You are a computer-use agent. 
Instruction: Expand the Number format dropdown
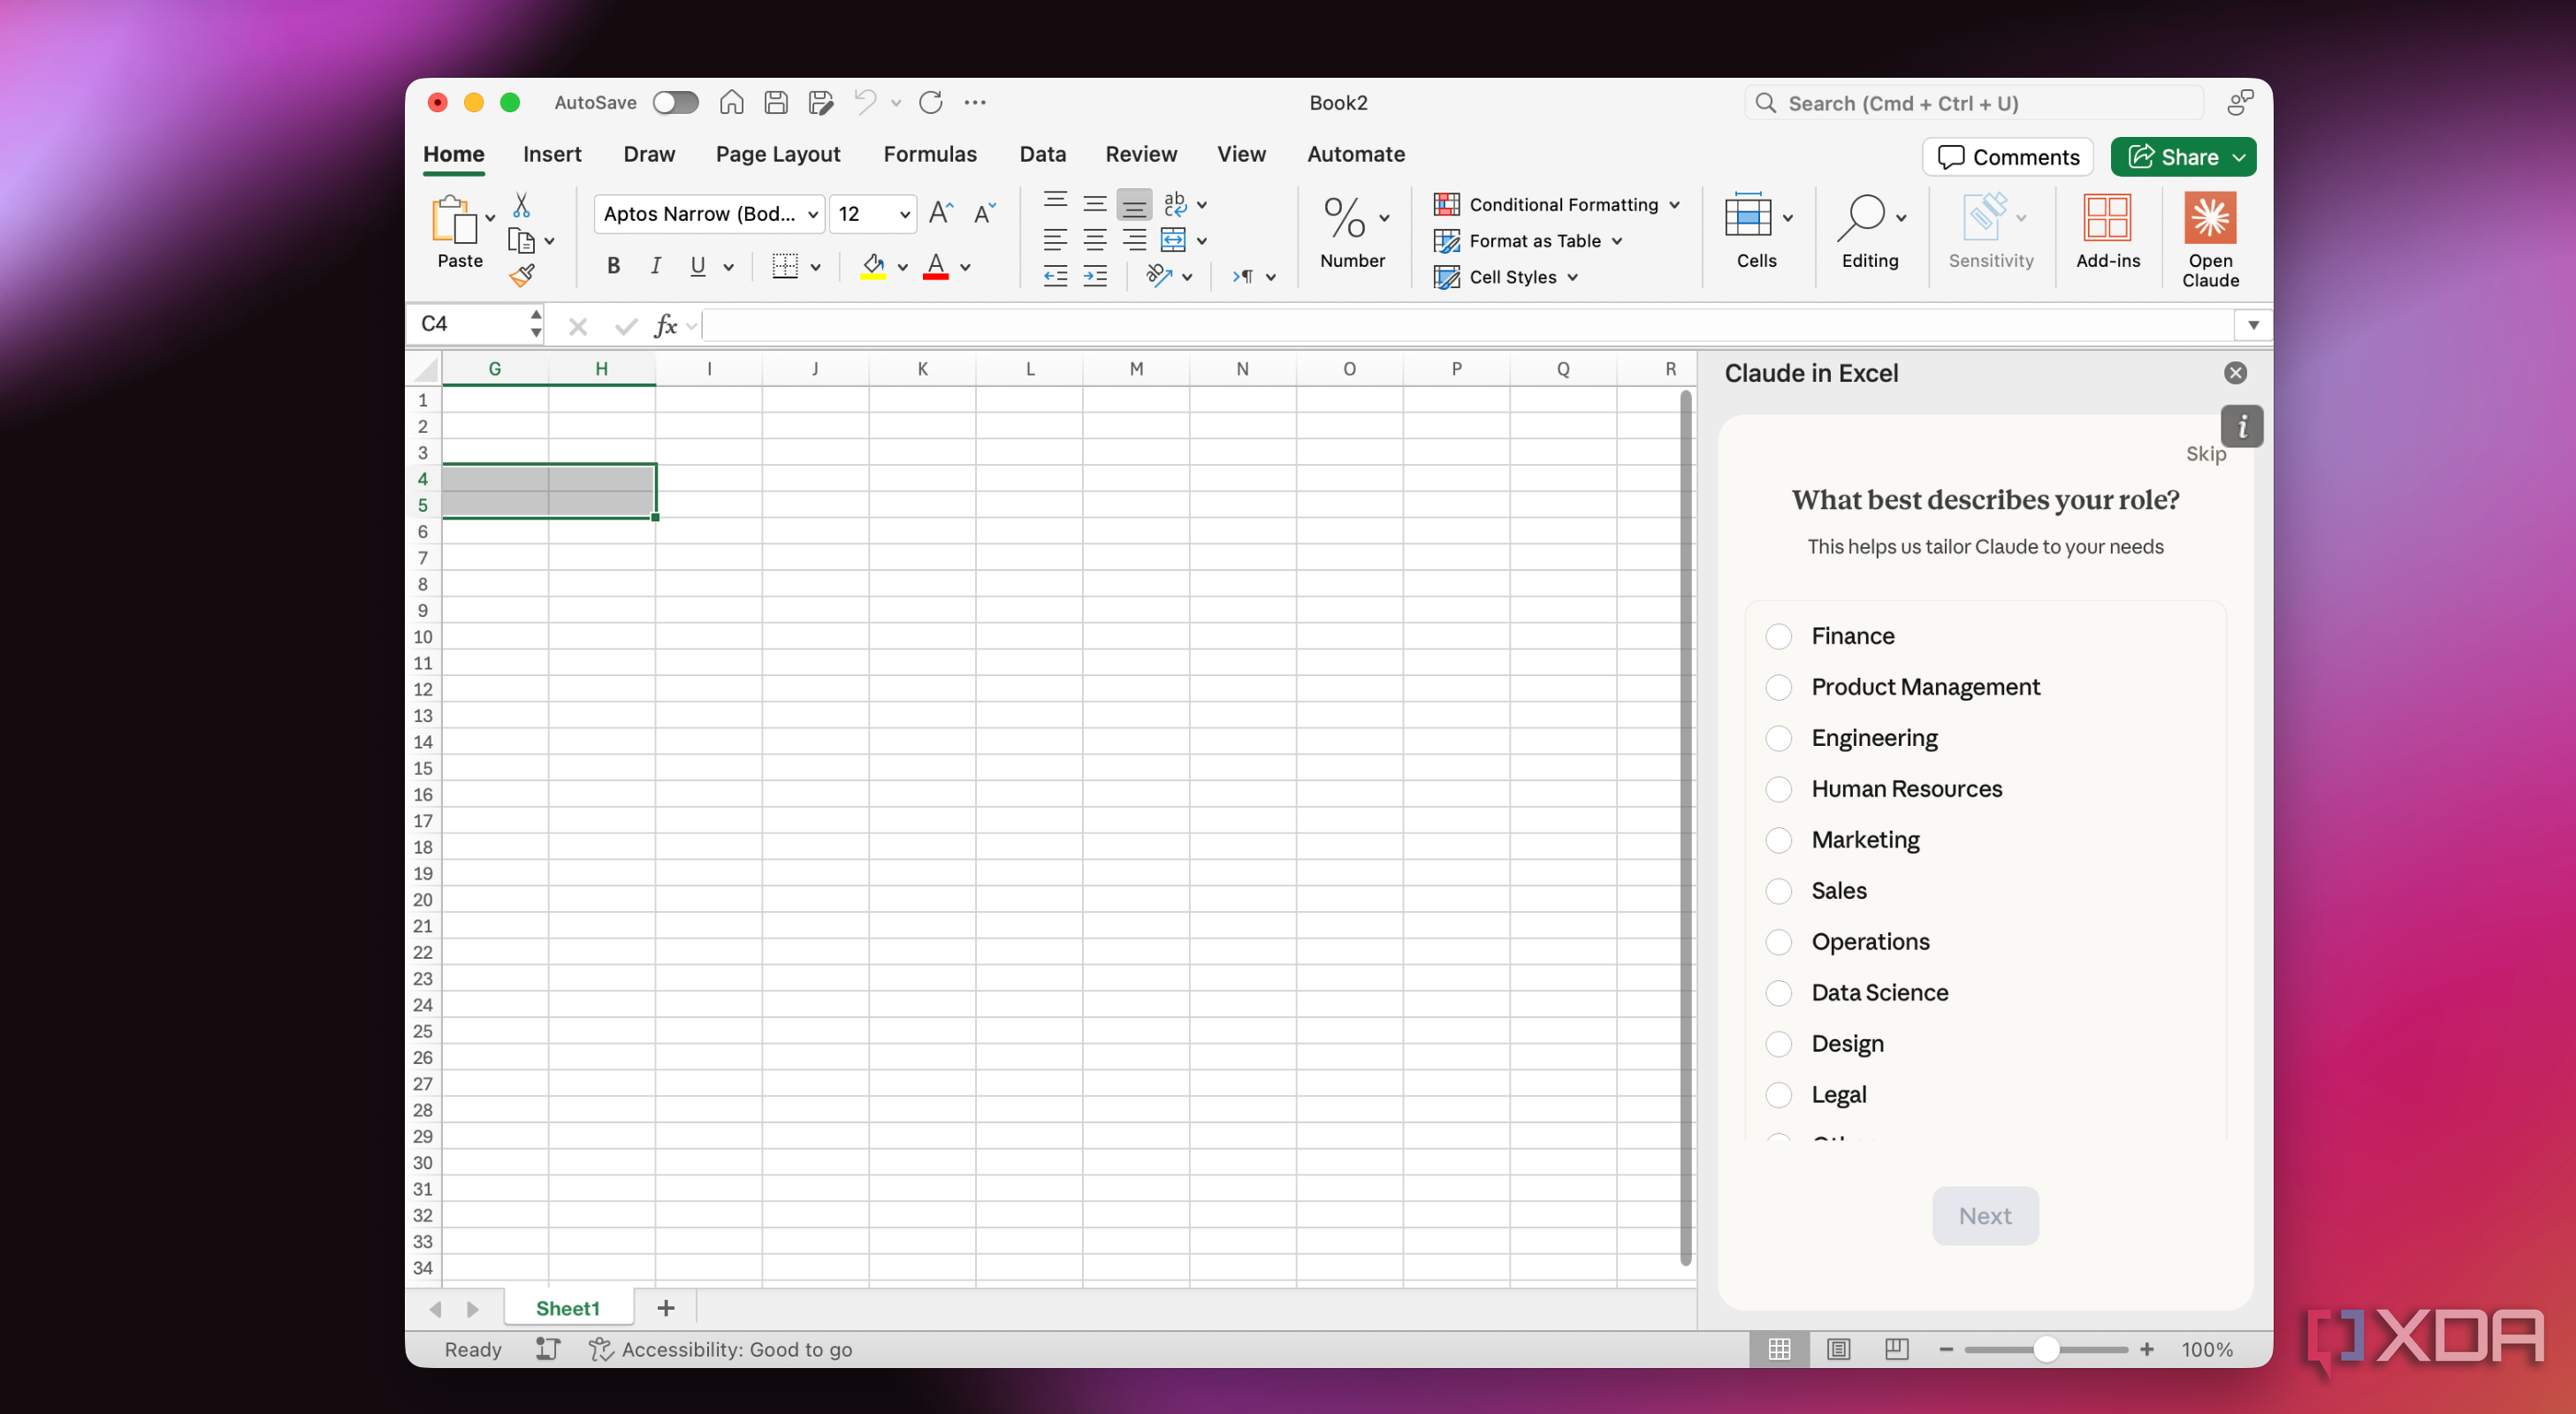[x=1385, y=217]
